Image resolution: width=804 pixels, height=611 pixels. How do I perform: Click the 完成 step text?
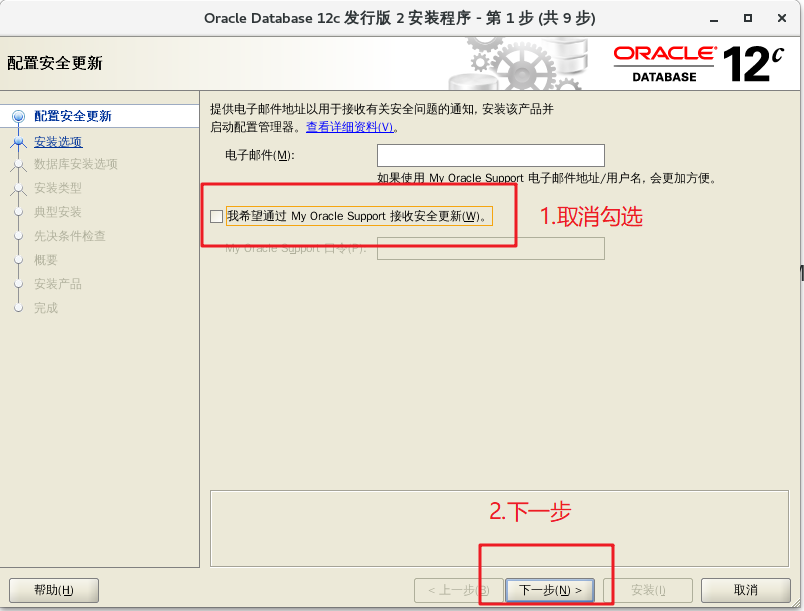tap(46, 308)
